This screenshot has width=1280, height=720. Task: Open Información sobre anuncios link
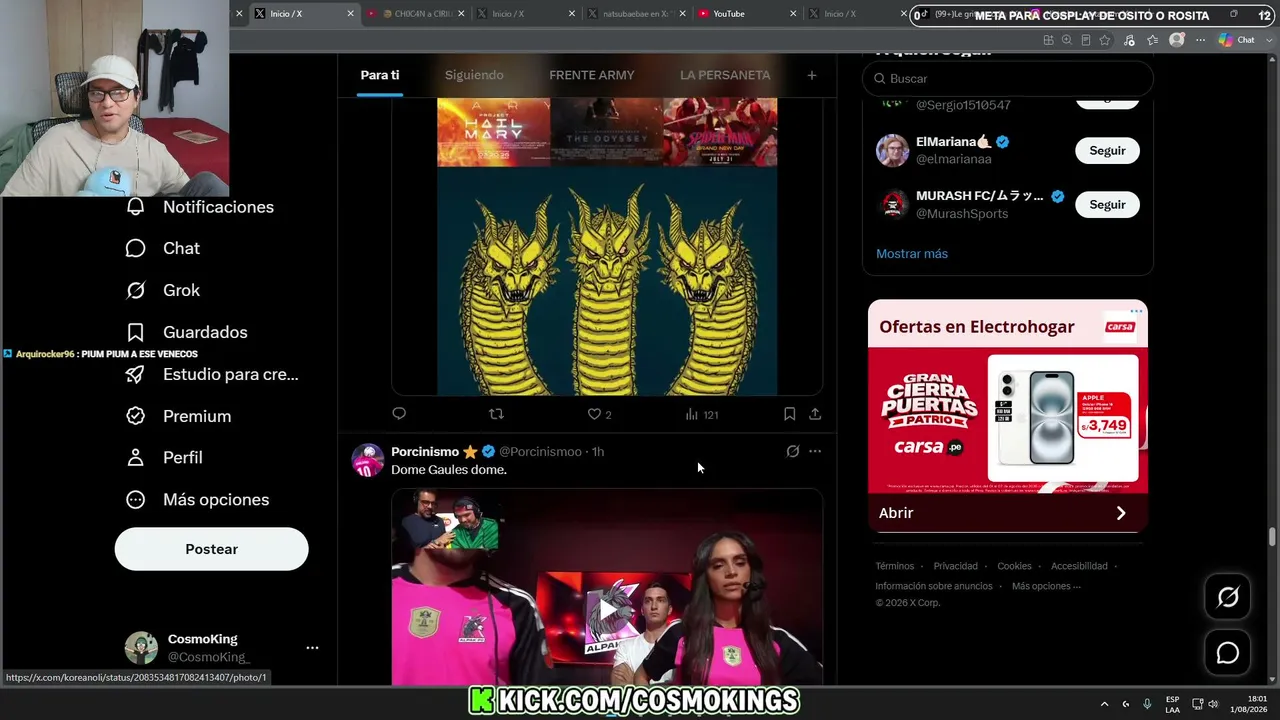click(x=934, y=586)
